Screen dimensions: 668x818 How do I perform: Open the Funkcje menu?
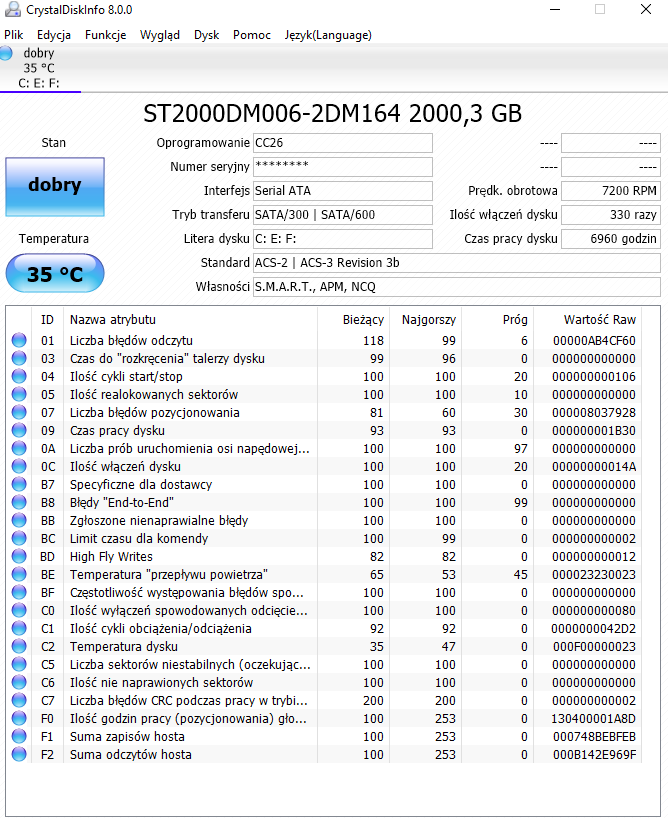tap(105, 35)
